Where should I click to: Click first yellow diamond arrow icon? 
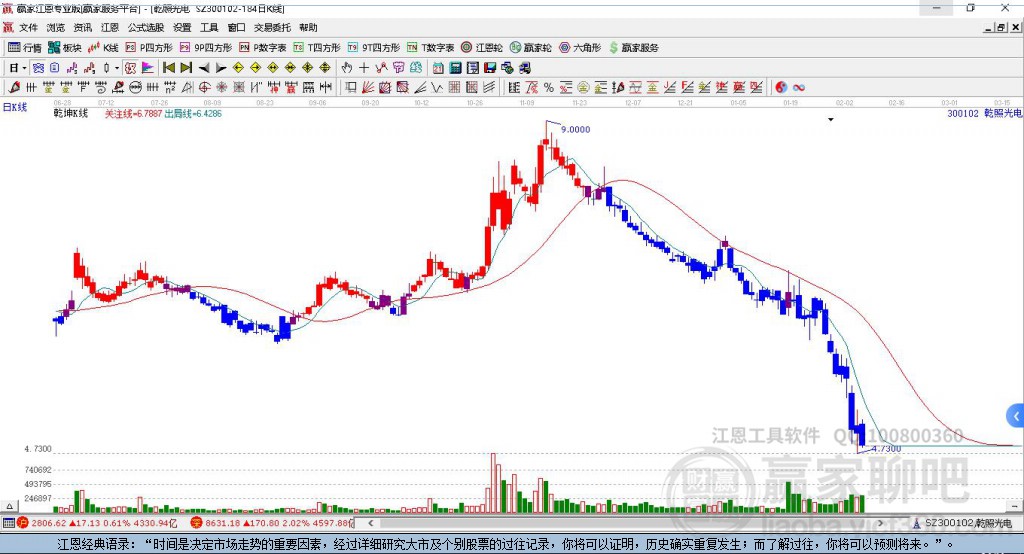click(x=238, y=68)
